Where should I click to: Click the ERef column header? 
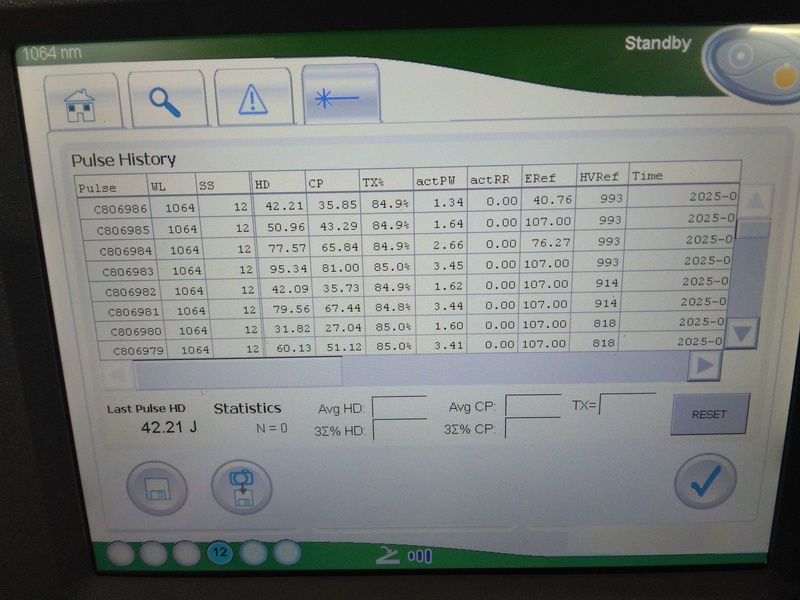[549, 178]
